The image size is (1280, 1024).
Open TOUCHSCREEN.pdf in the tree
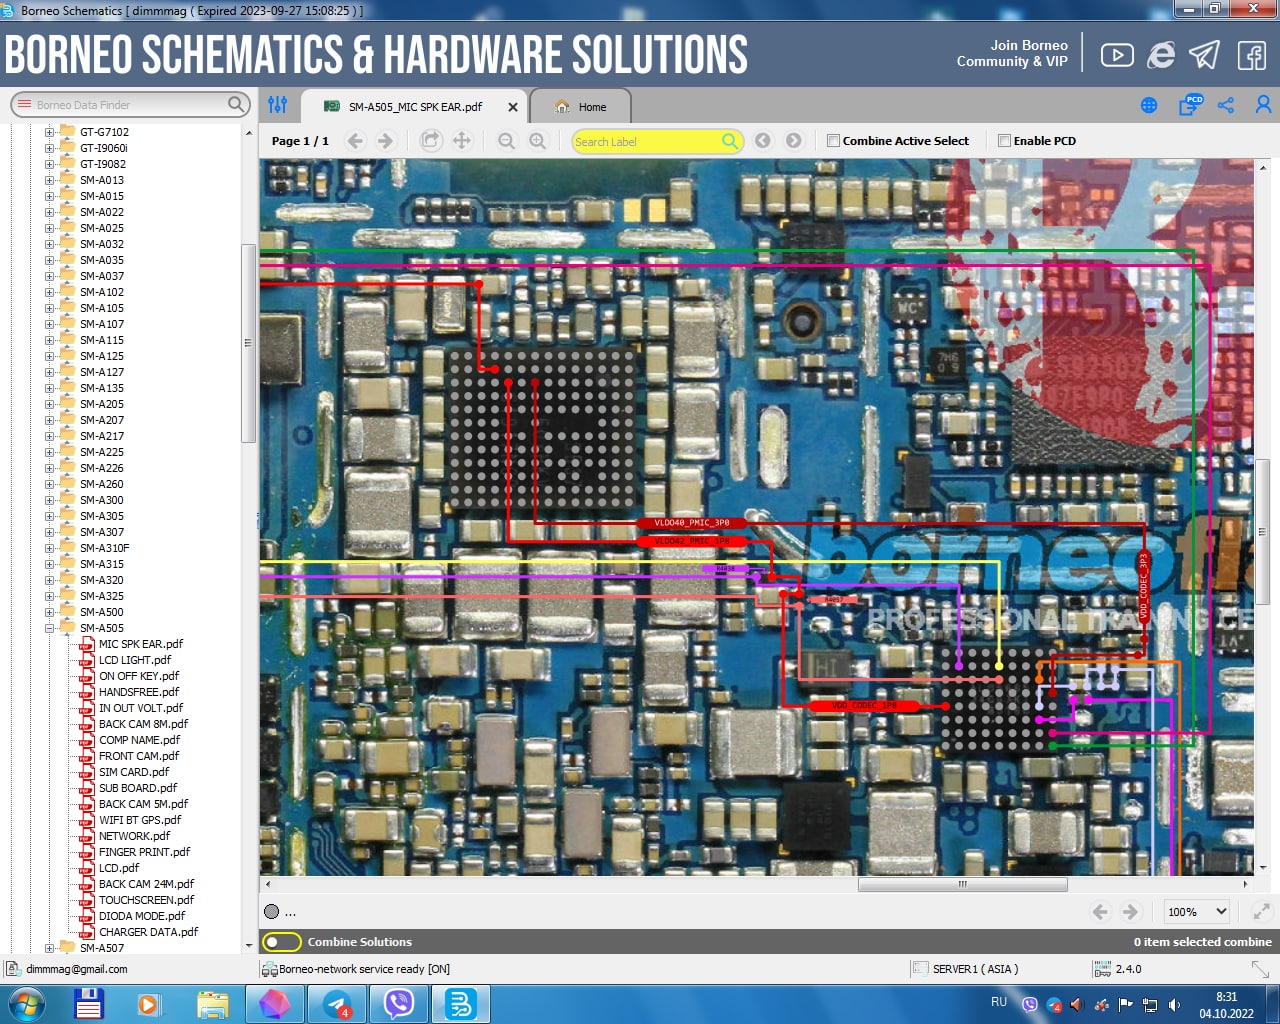(x=146, y=900)
